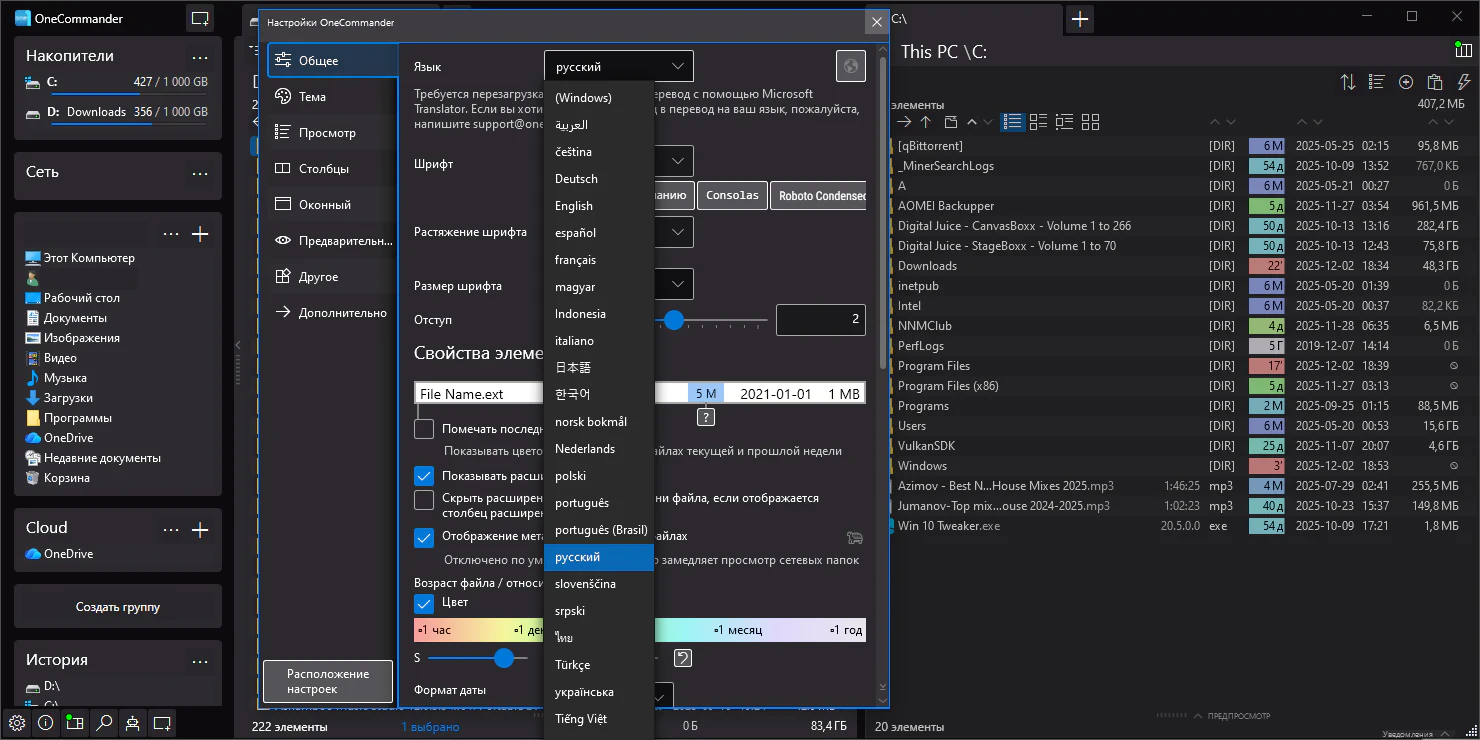This screenshot has width=1480, height=740.
Task: Click the paste clipboard icon
Action: 1435,82
